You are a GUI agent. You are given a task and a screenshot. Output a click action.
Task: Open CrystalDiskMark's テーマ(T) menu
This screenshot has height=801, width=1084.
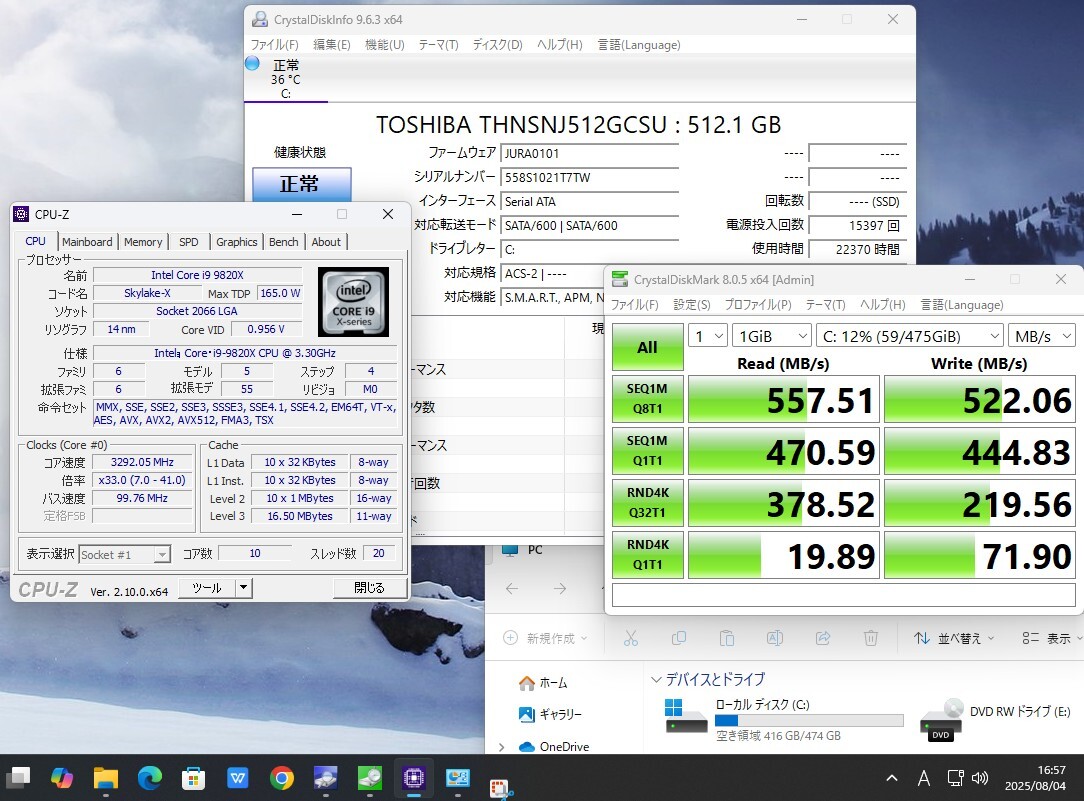tap(825, 305)
